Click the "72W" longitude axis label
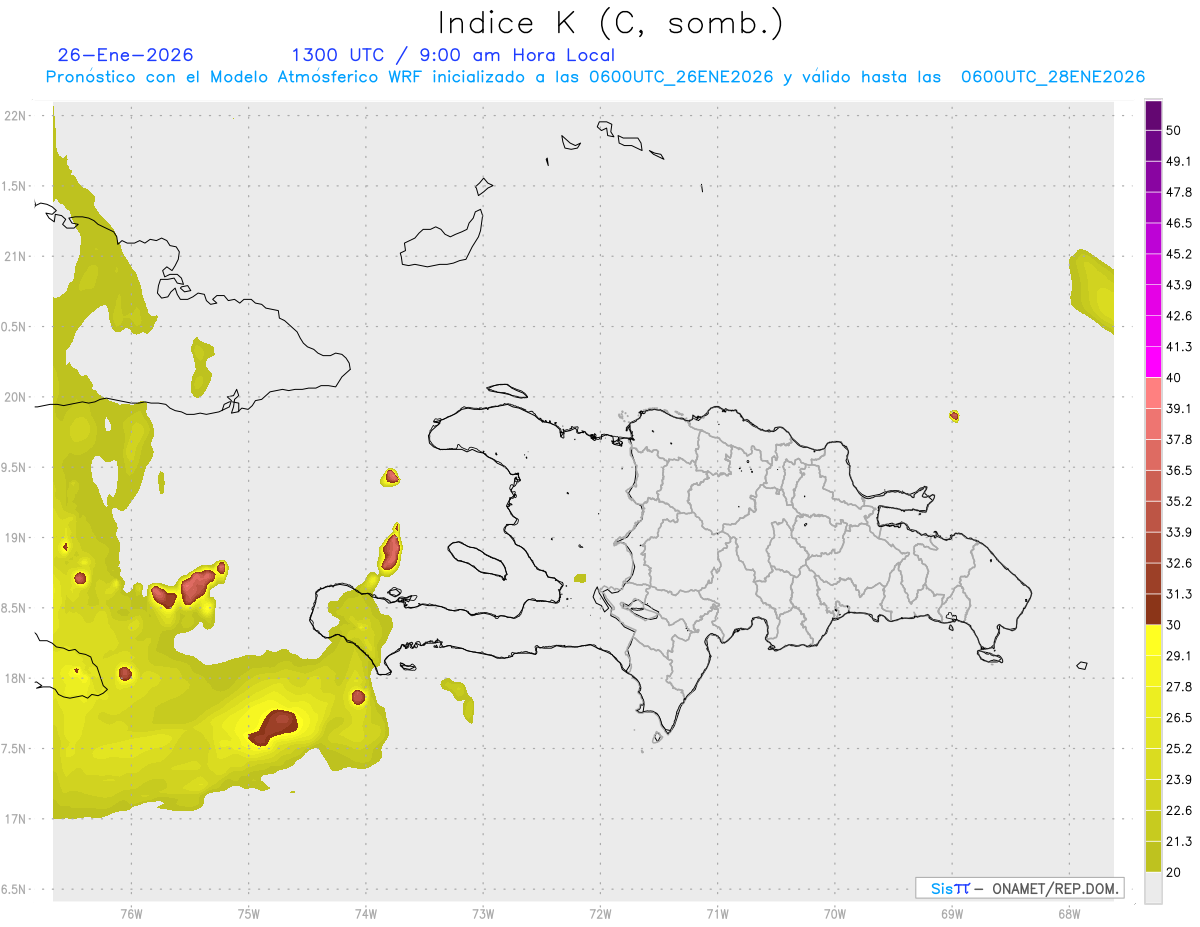Screen dimensions: 1200x927 point(600,914)
